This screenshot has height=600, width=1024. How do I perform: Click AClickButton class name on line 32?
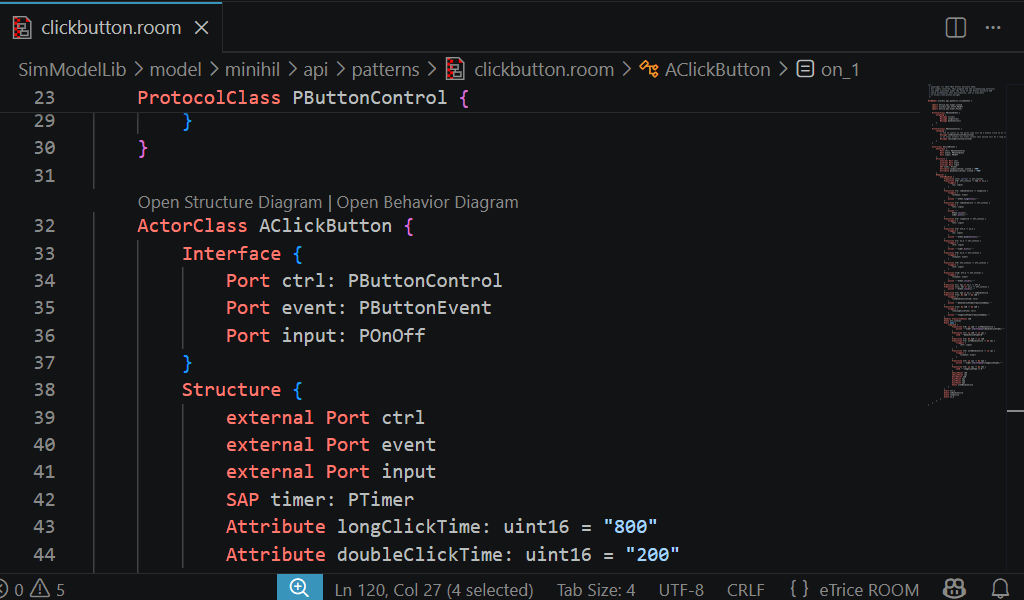325,226
